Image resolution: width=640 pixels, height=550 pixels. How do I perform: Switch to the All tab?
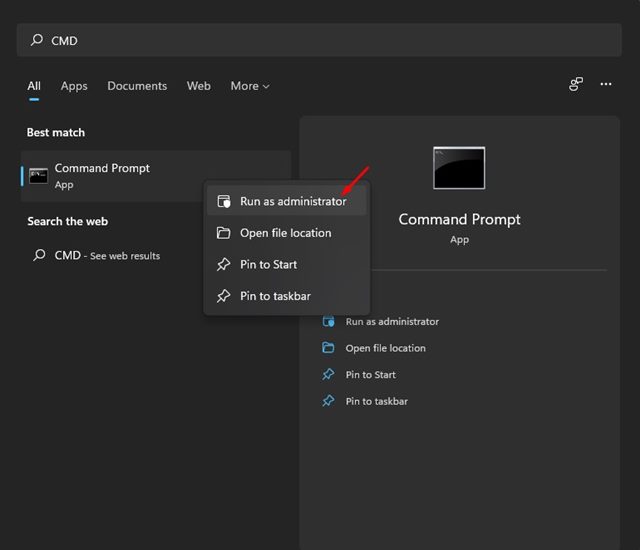[34, 86]
